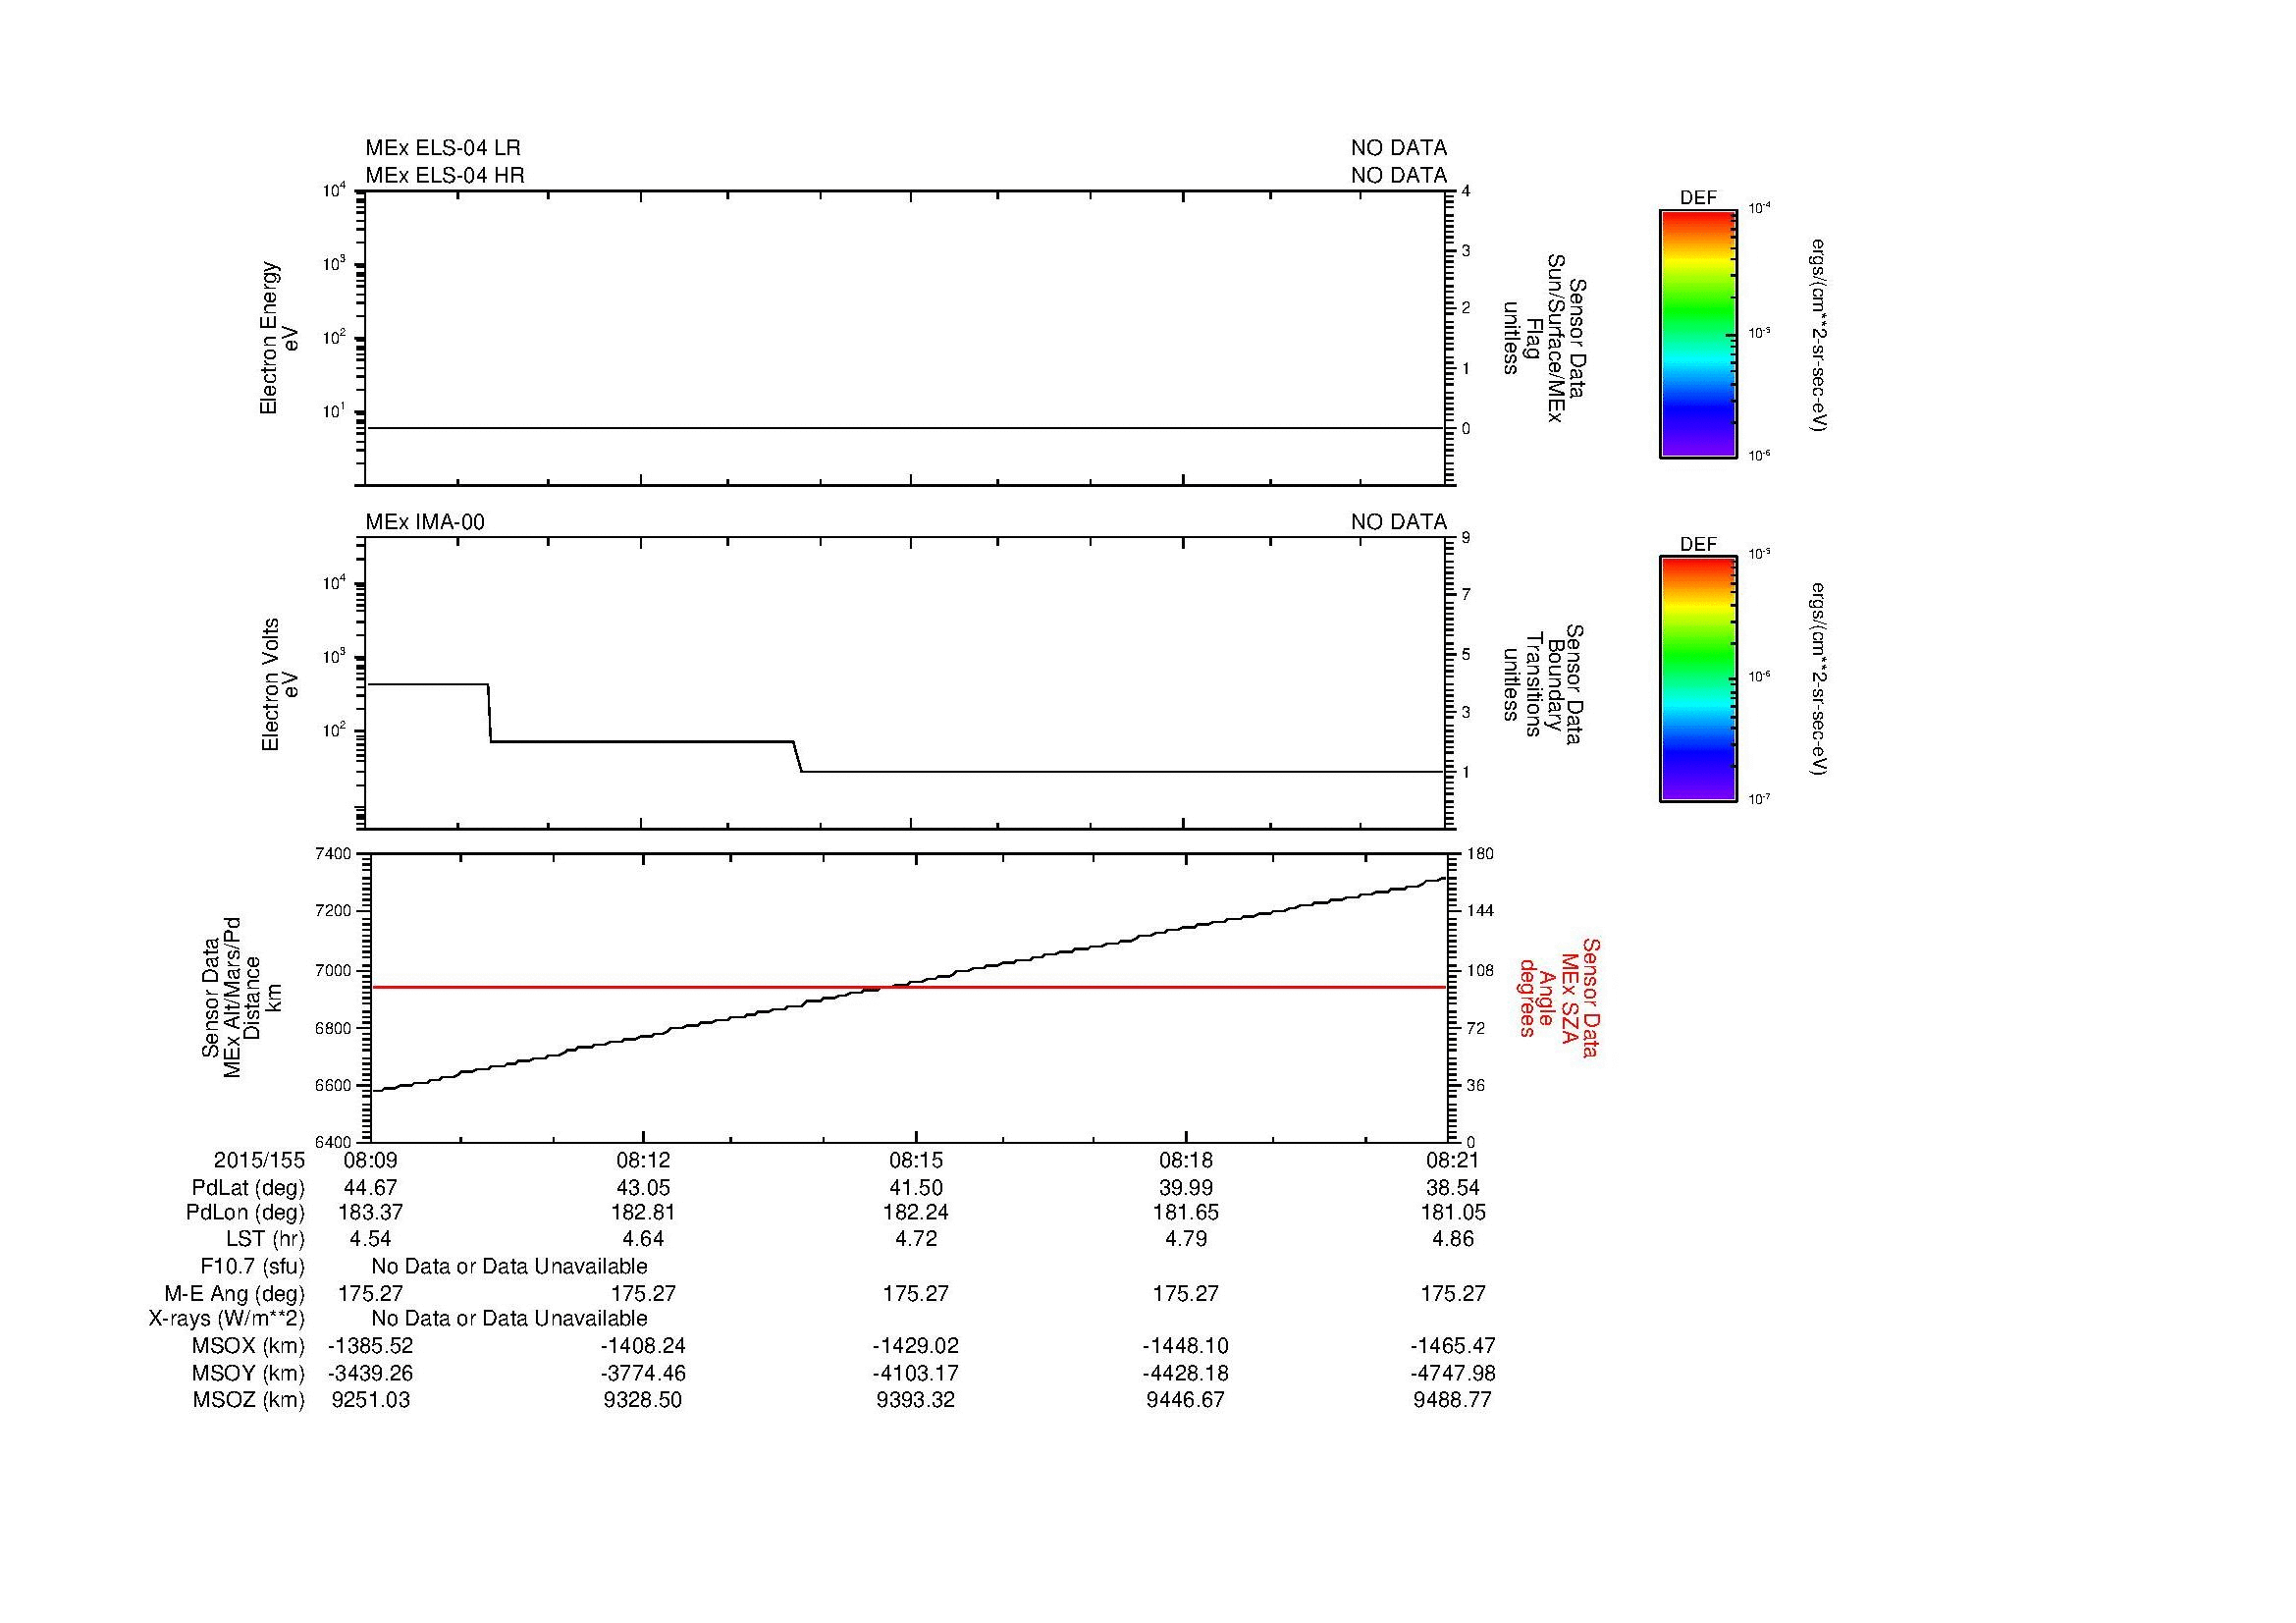2296x1623 pixels.
Task: Click the 'Electron Energy eV' axis label
Action: click(x=279, y=338)
